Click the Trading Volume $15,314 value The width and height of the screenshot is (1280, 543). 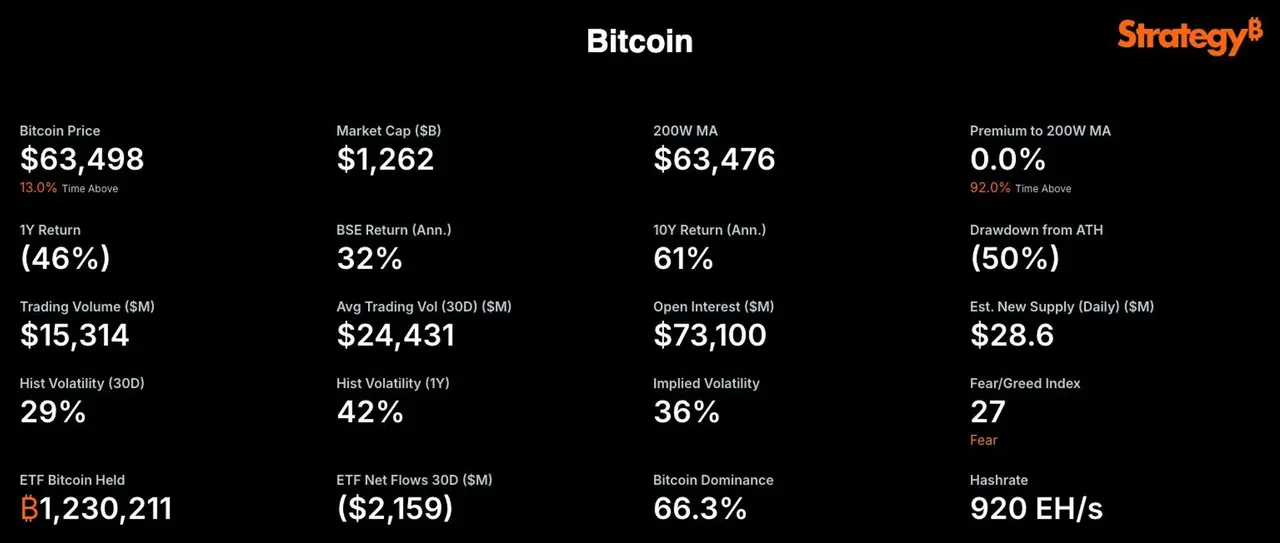[x=75, y=335]
